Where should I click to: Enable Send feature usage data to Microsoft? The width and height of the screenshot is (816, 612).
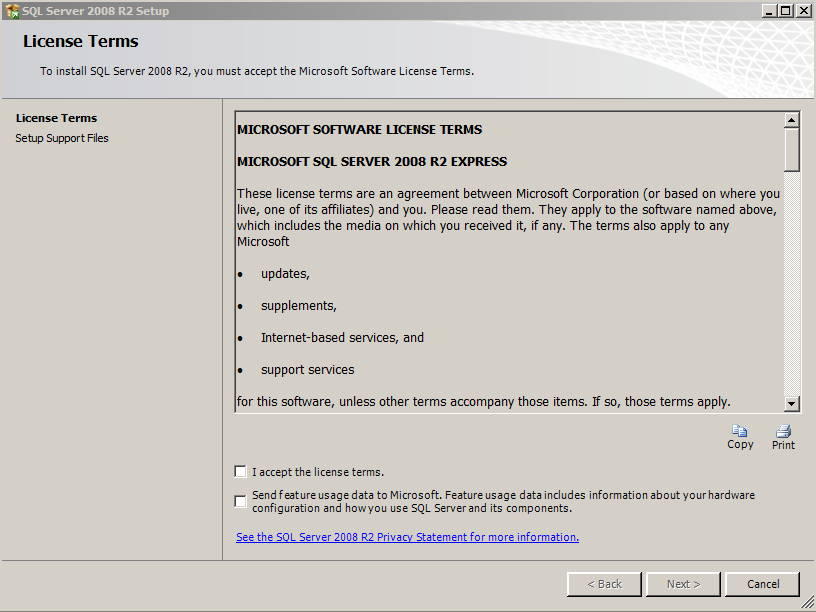pos(240,501)
